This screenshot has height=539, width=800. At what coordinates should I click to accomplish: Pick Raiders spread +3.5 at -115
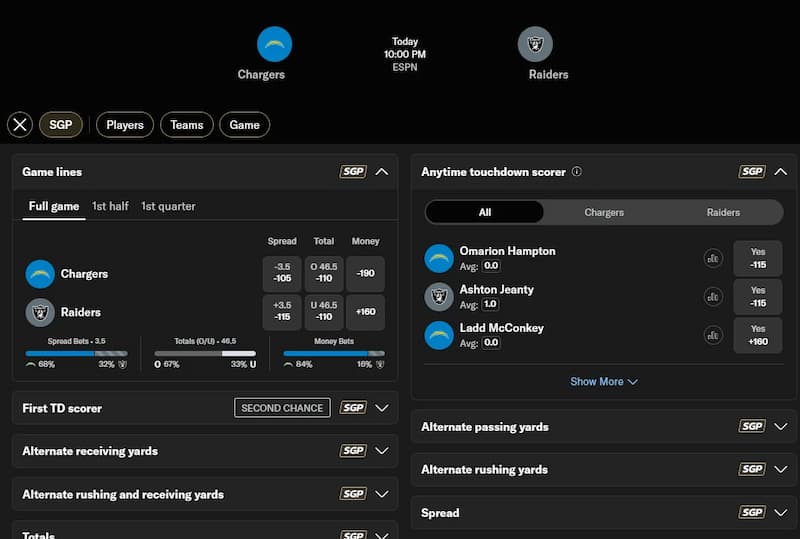click(x=282, y=311)
